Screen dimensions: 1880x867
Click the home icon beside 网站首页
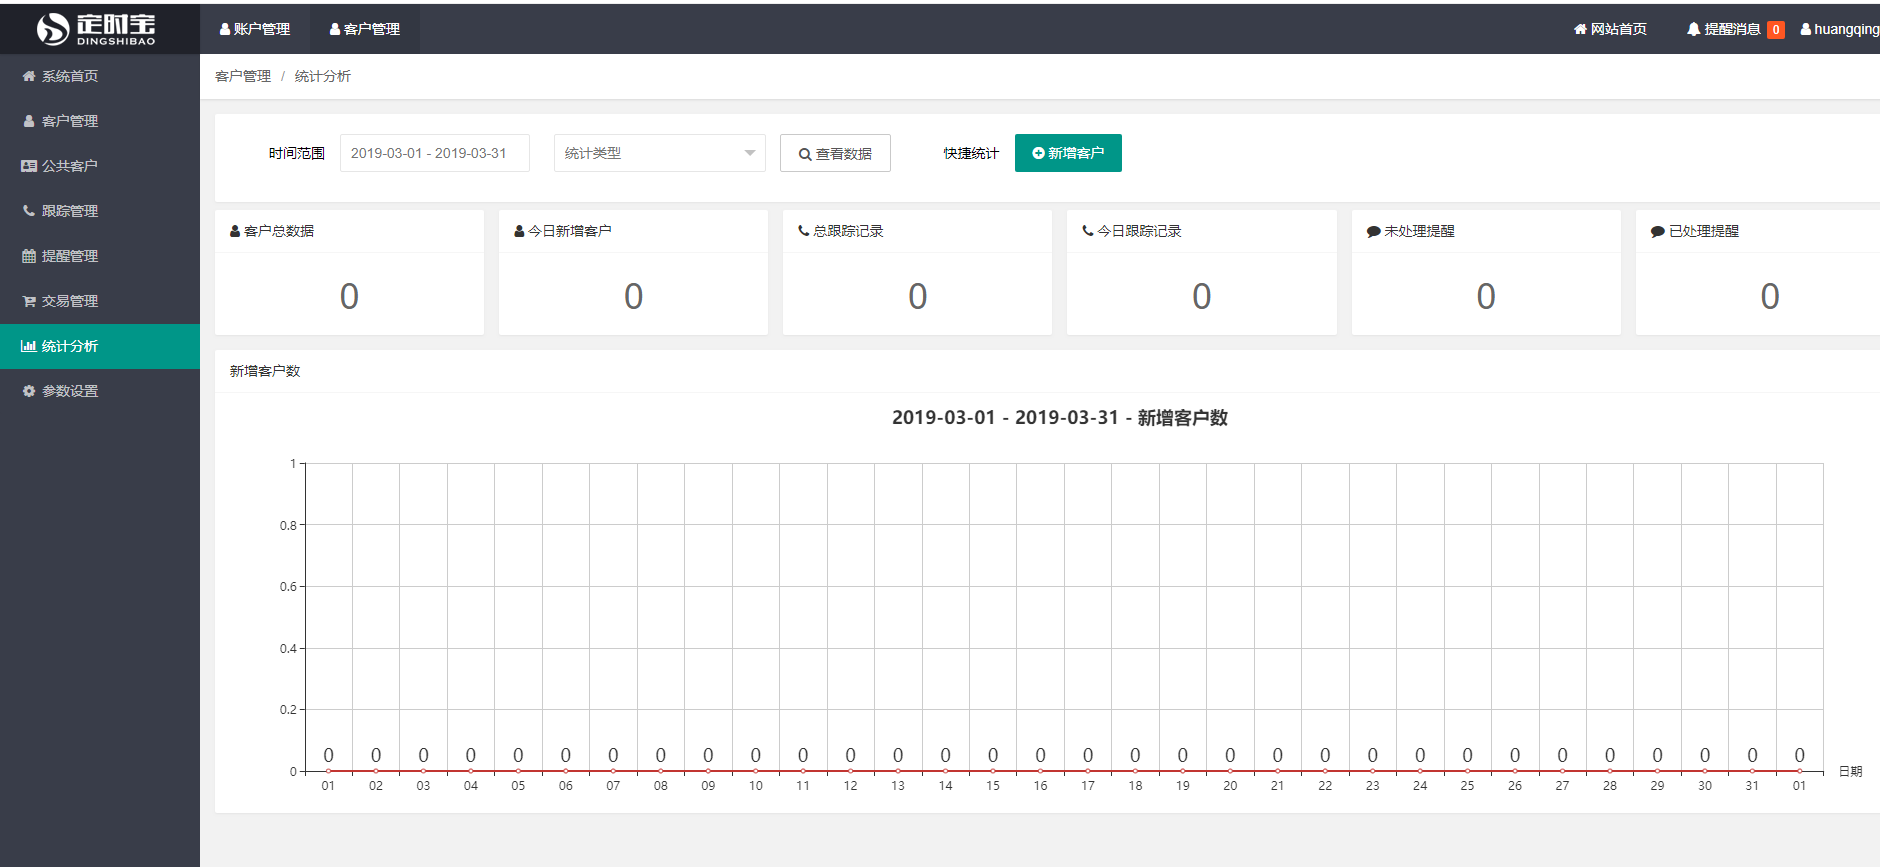[x=1580, y=29]
